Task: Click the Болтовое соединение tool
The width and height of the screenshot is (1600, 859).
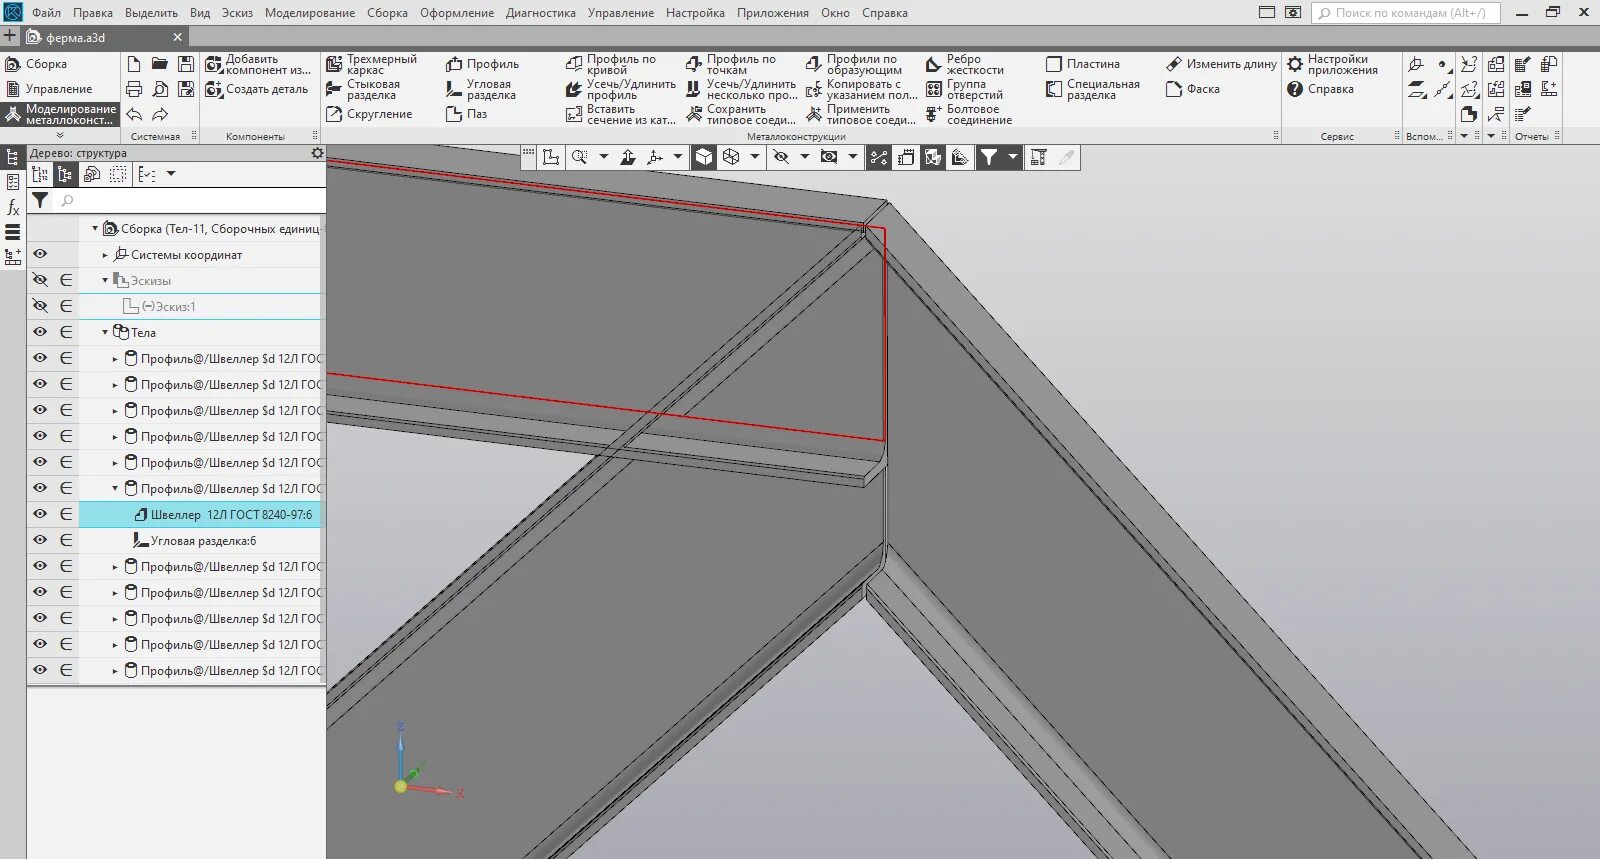Action: click(969, 114)
